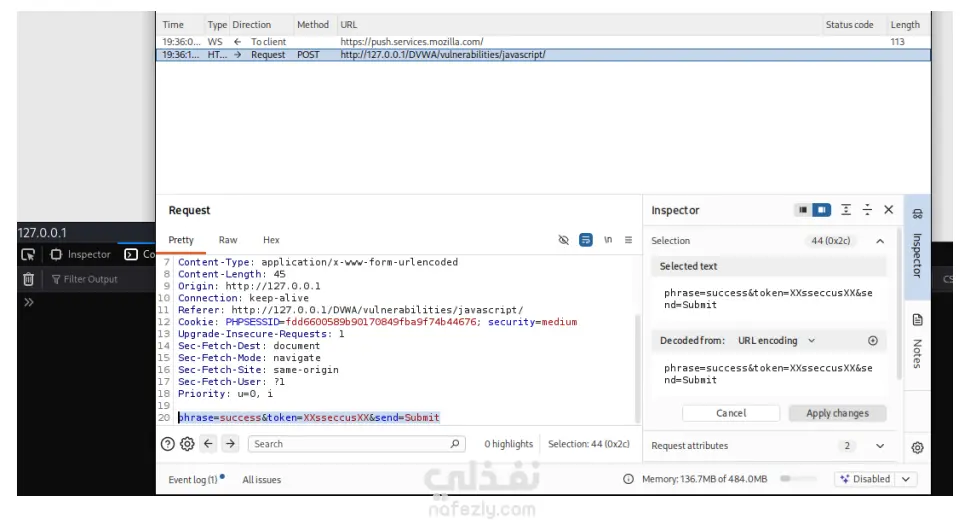This screenshot has height=520, width=963.
Task: Open Burp help question-mark icon
Action: pyautogui.click(x=168, y=444)
